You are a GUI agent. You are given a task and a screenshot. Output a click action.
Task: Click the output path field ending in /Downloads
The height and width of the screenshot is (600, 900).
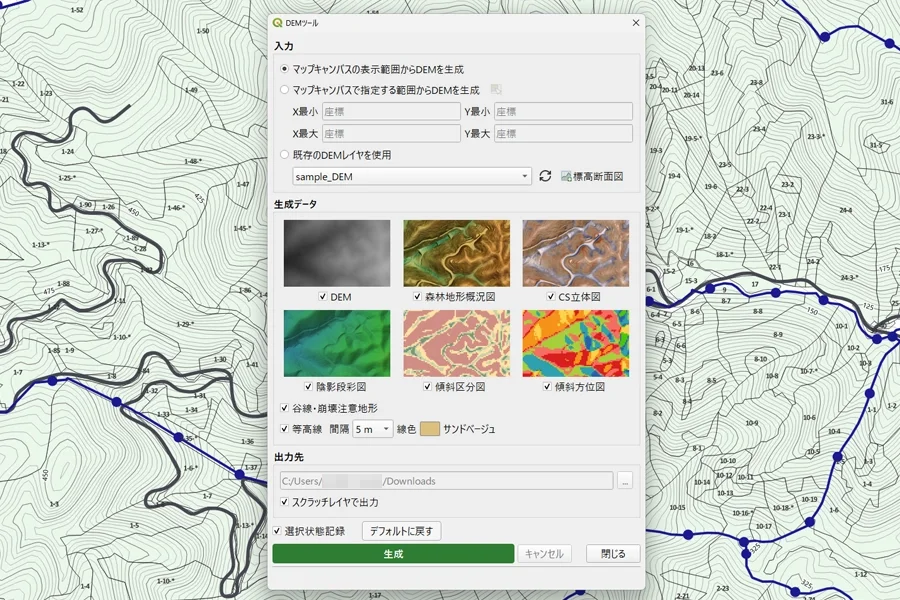tap(447, 481)
